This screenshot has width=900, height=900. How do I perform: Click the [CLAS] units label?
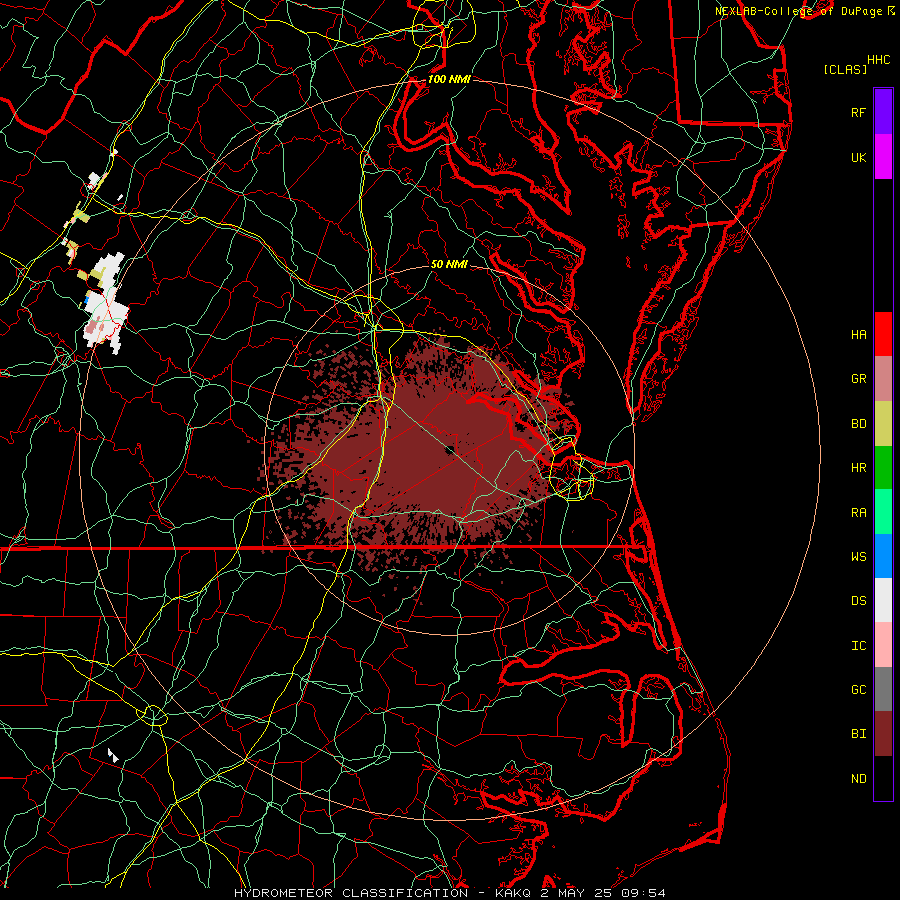click(x=845, y=69)
